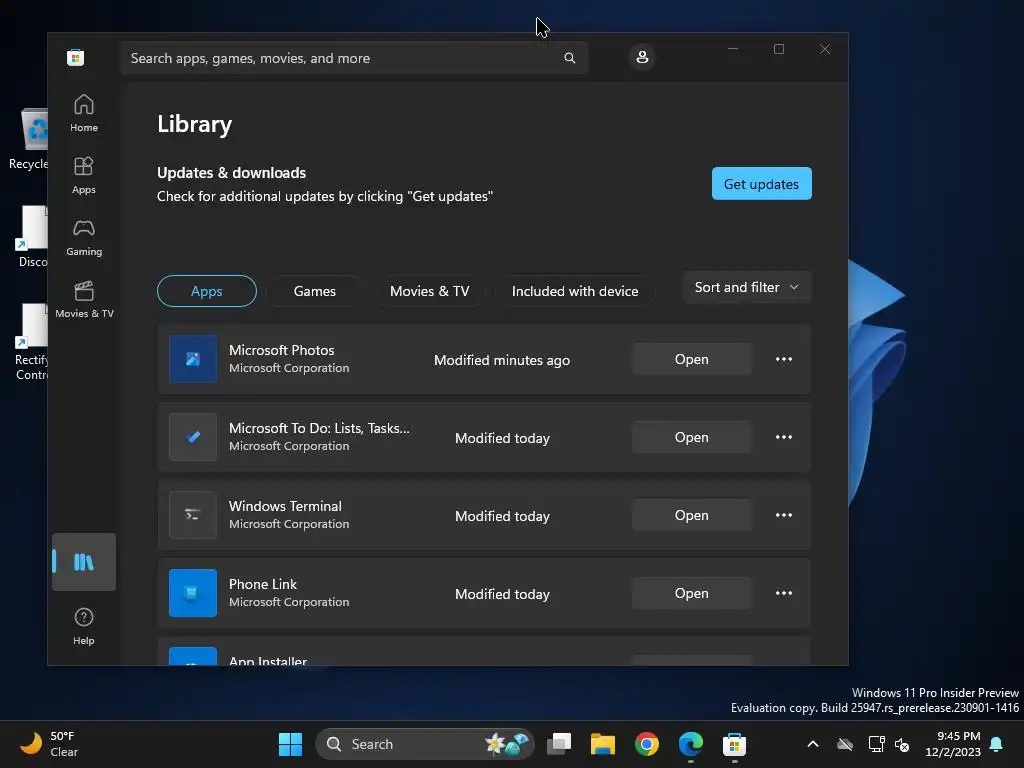Select the Games filter tab
This screenshot has height=768, width=1024.
tap(315, 291)
